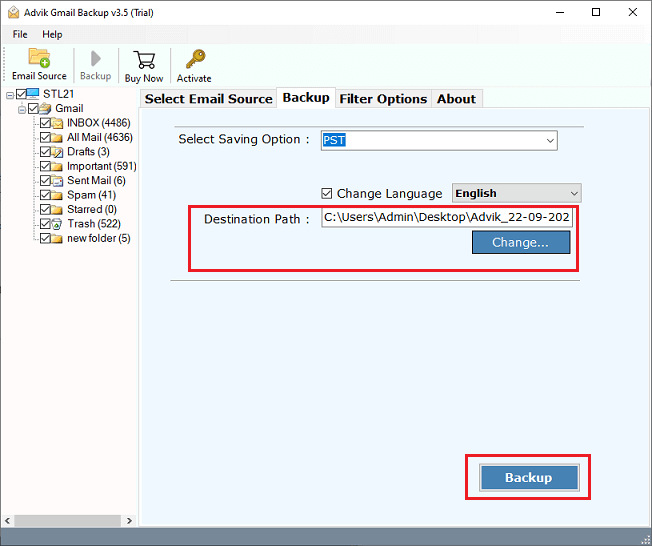The image size is (652, 546).
Task: Select the Drafts (3) folder label
Action: [x=89, y=152]
